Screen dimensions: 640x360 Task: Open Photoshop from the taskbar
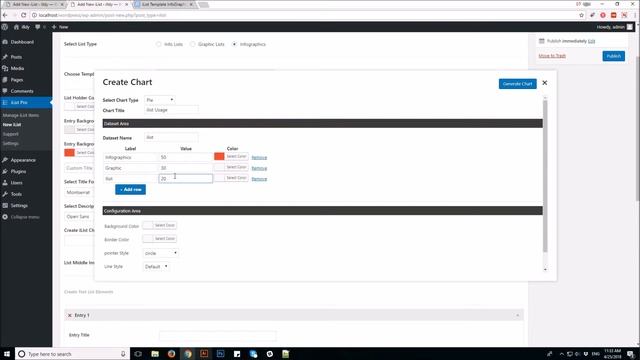click(220, 354)
